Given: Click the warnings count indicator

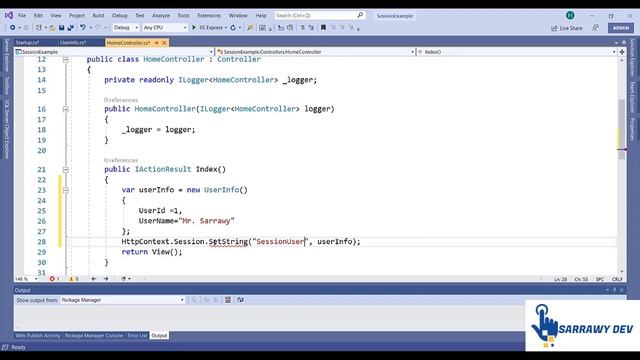Looking at the screenshot, I should pyautogui.click(x=73, y=279).
